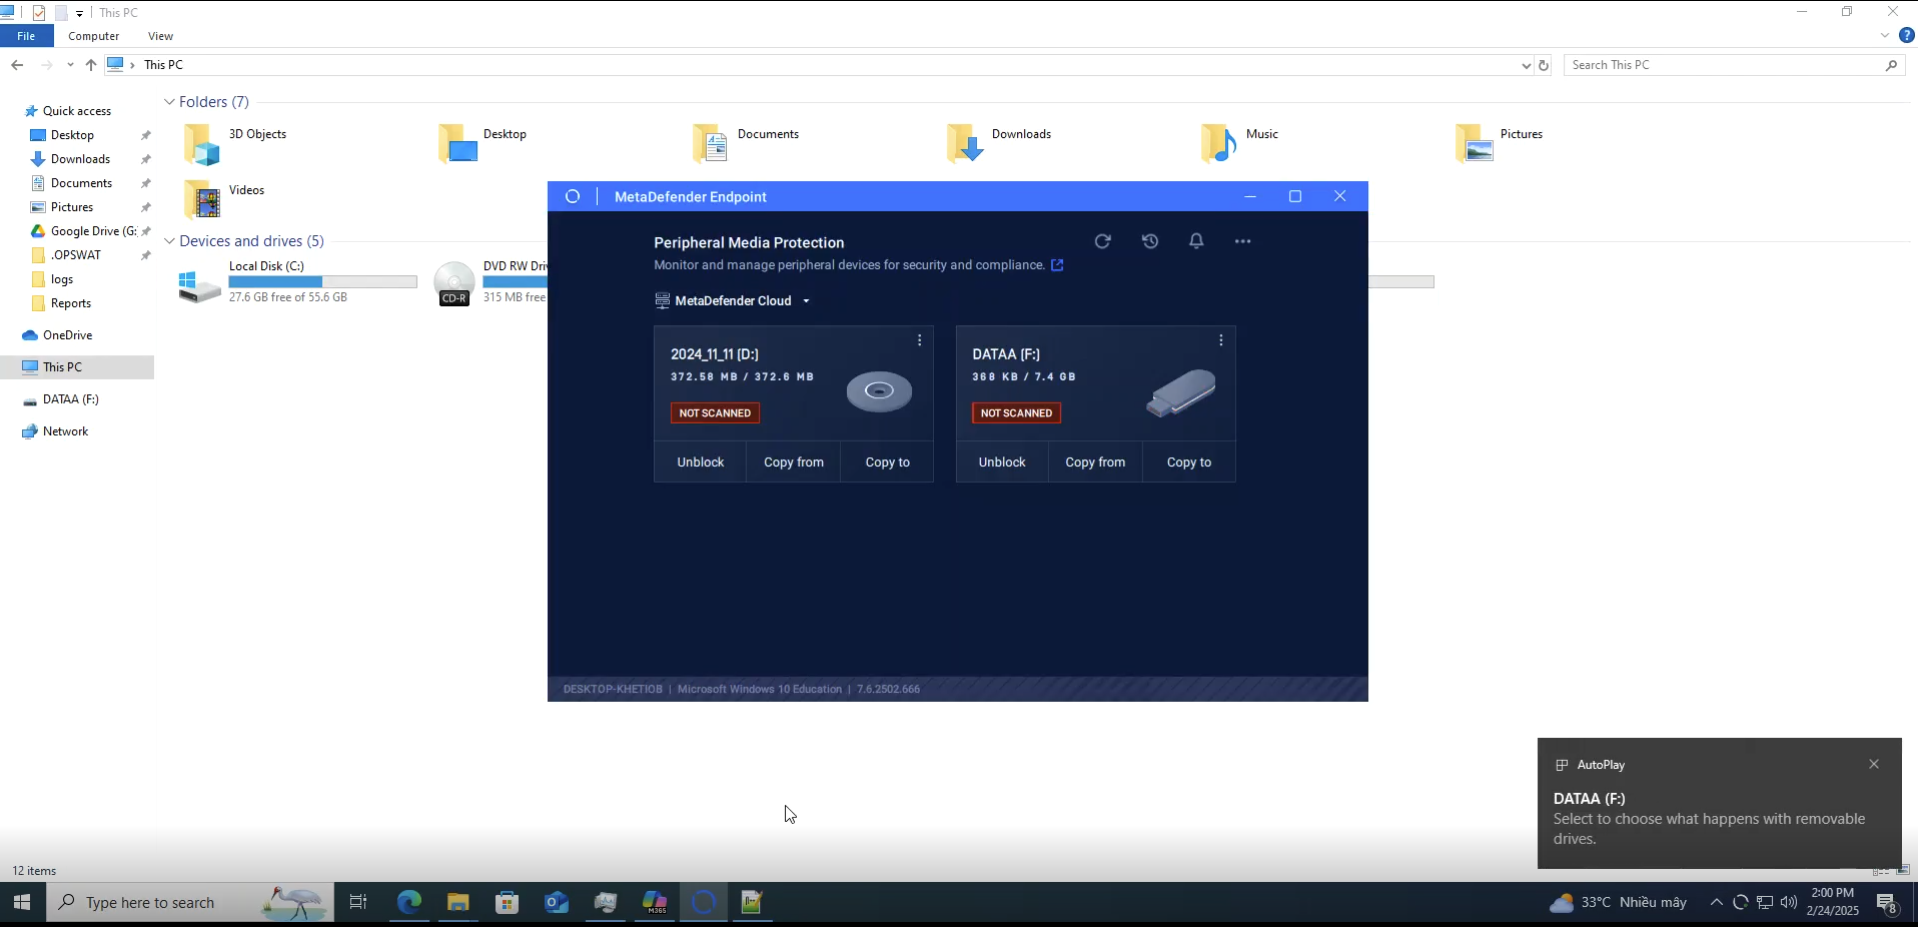The height and width of the screenshot is (927, 1918).
Task: Expand the Explorer ribbon chevron
Action: [x=1885, y=36]
